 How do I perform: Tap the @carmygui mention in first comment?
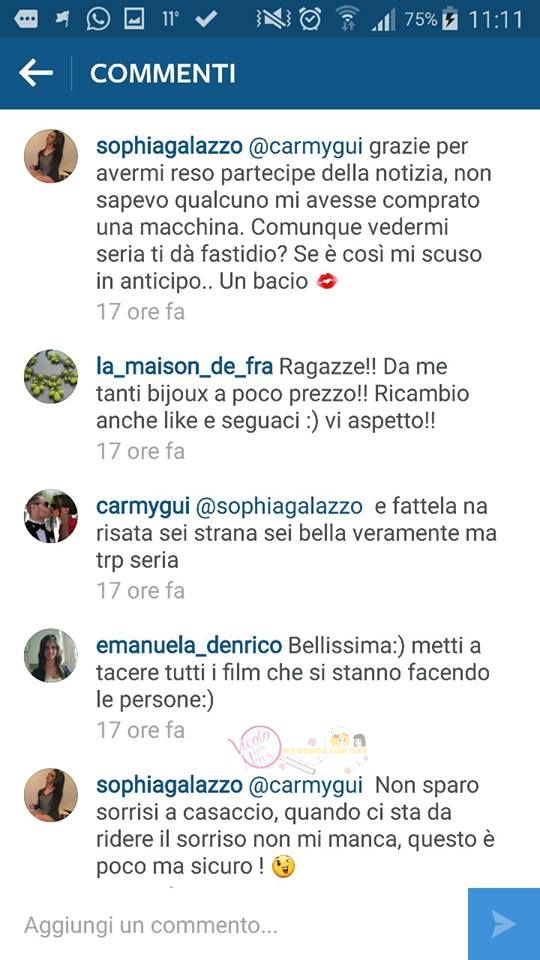click(306, 148)
